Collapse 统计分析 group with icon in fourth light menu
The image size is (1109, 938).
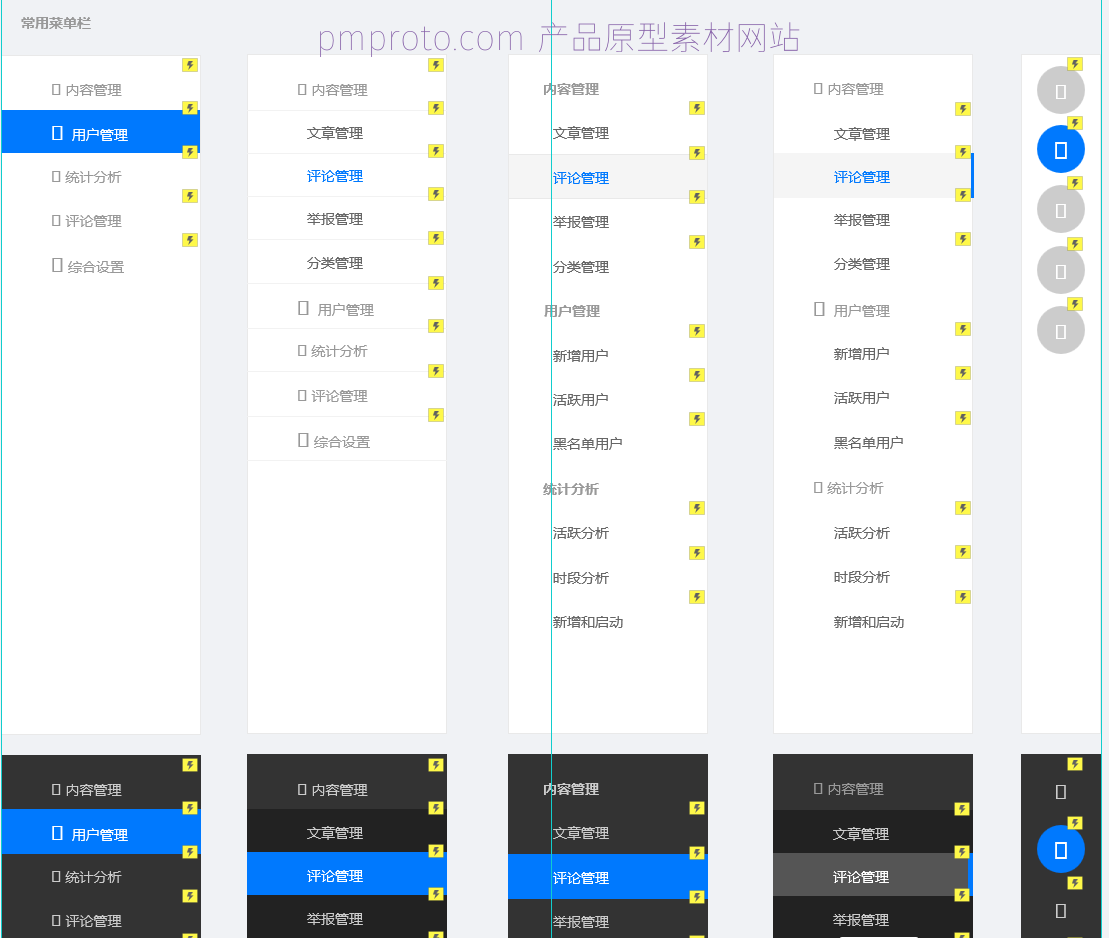coord(853,488)
